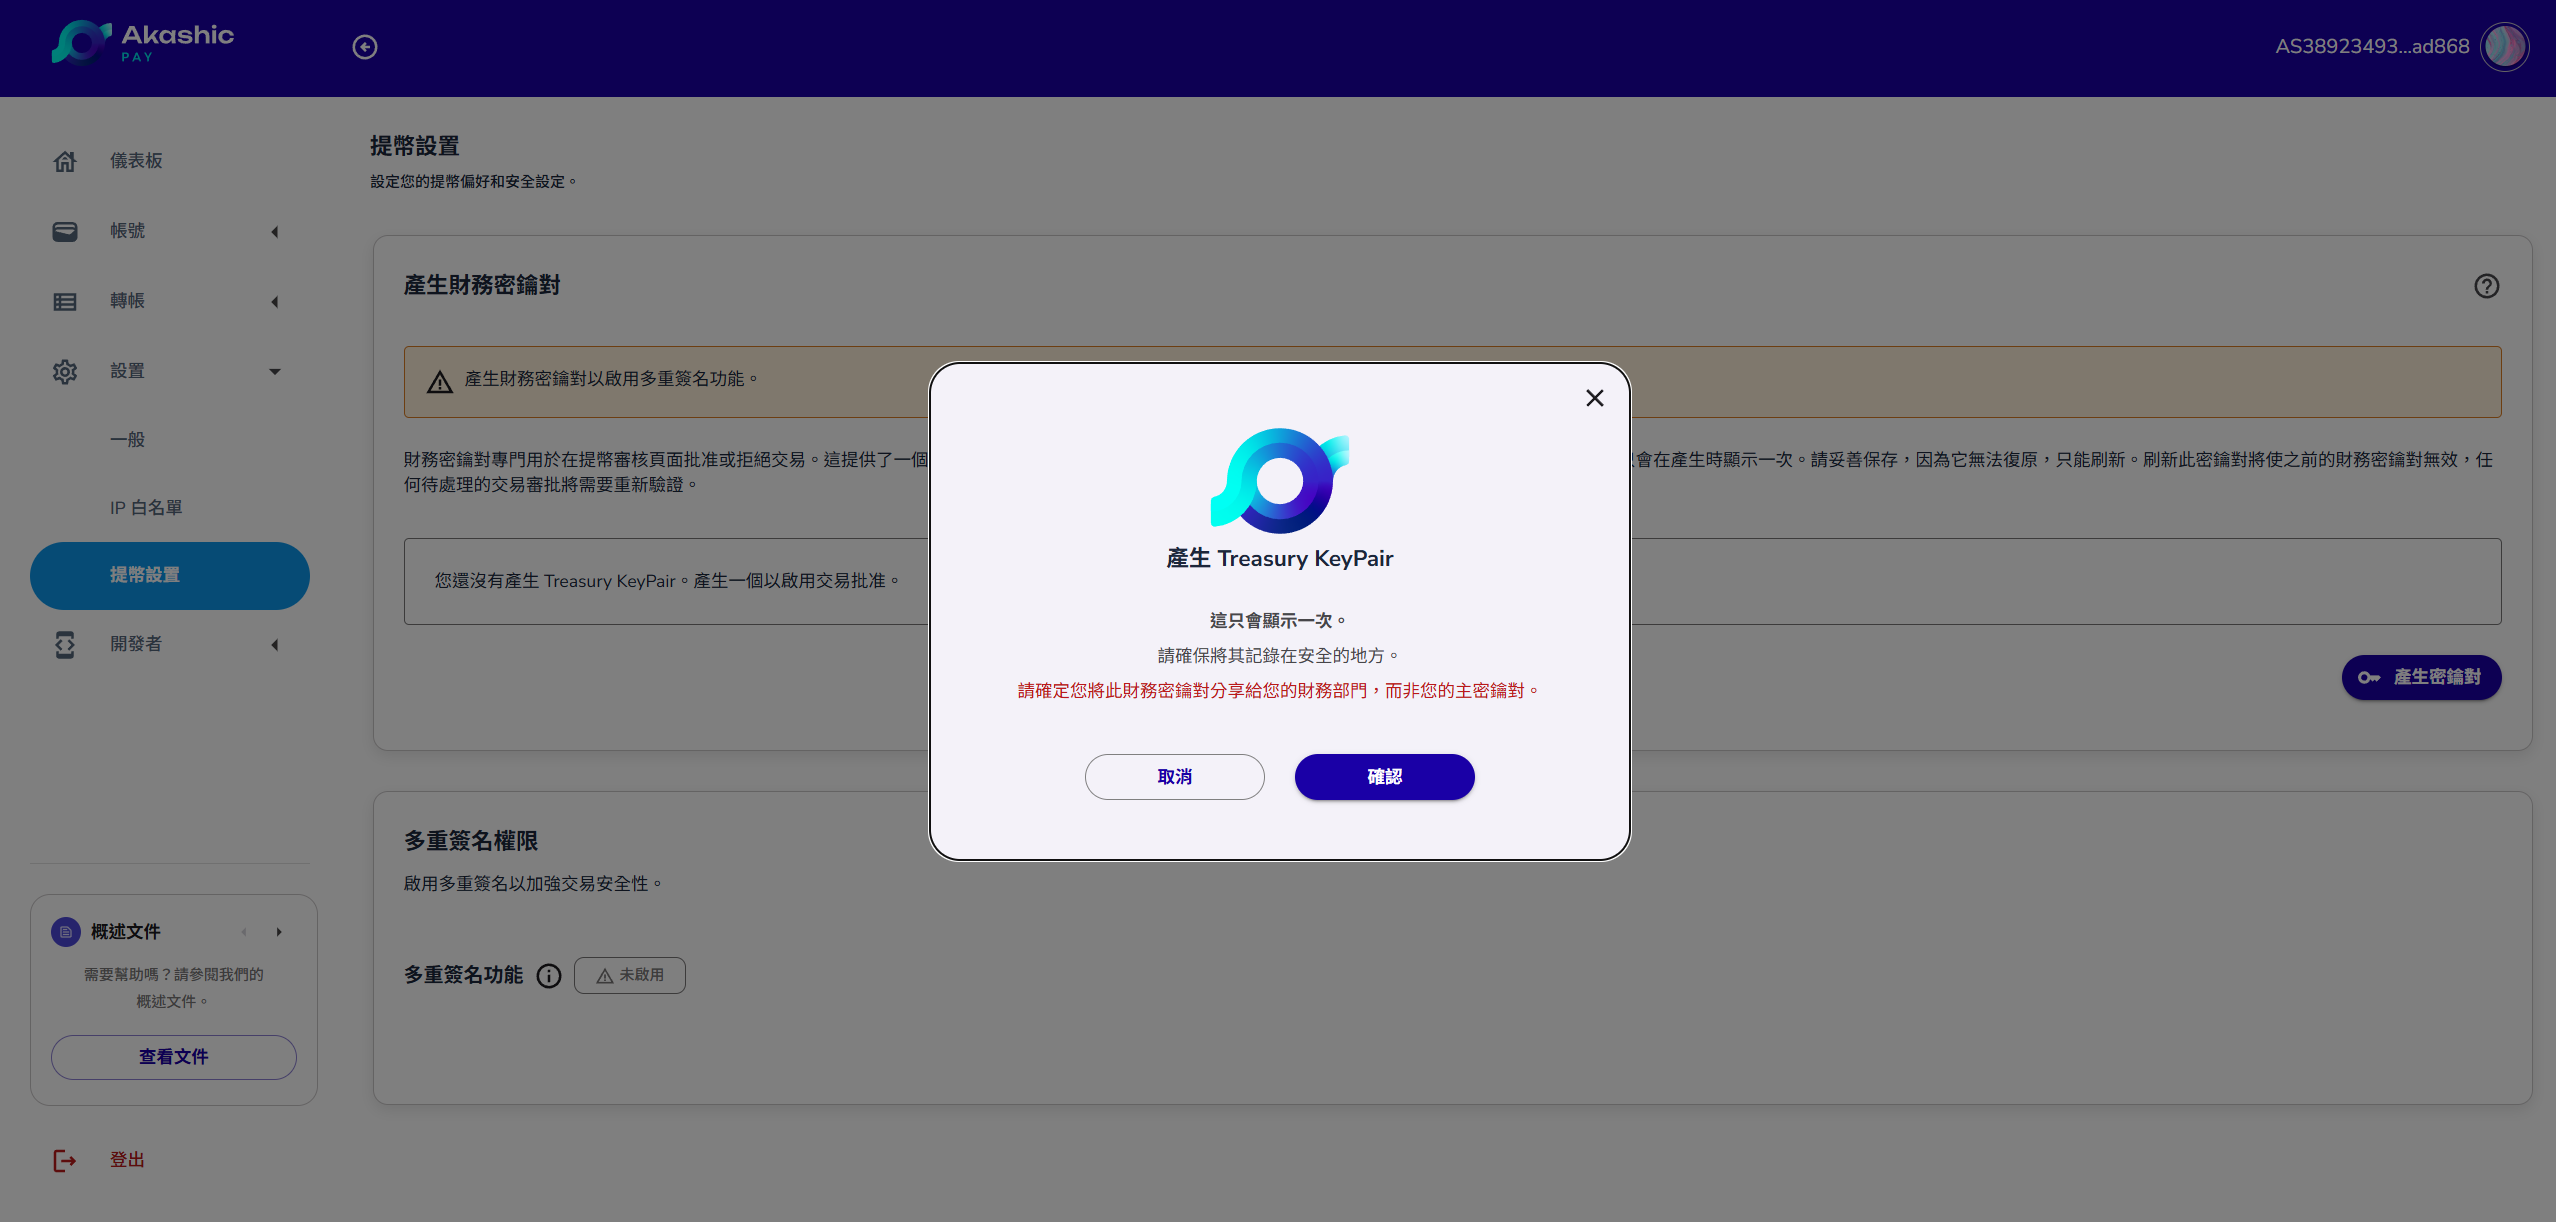Click the user avatar icon
This screenshot has height=1222, width=2556.
click(x=2504, y=47)
